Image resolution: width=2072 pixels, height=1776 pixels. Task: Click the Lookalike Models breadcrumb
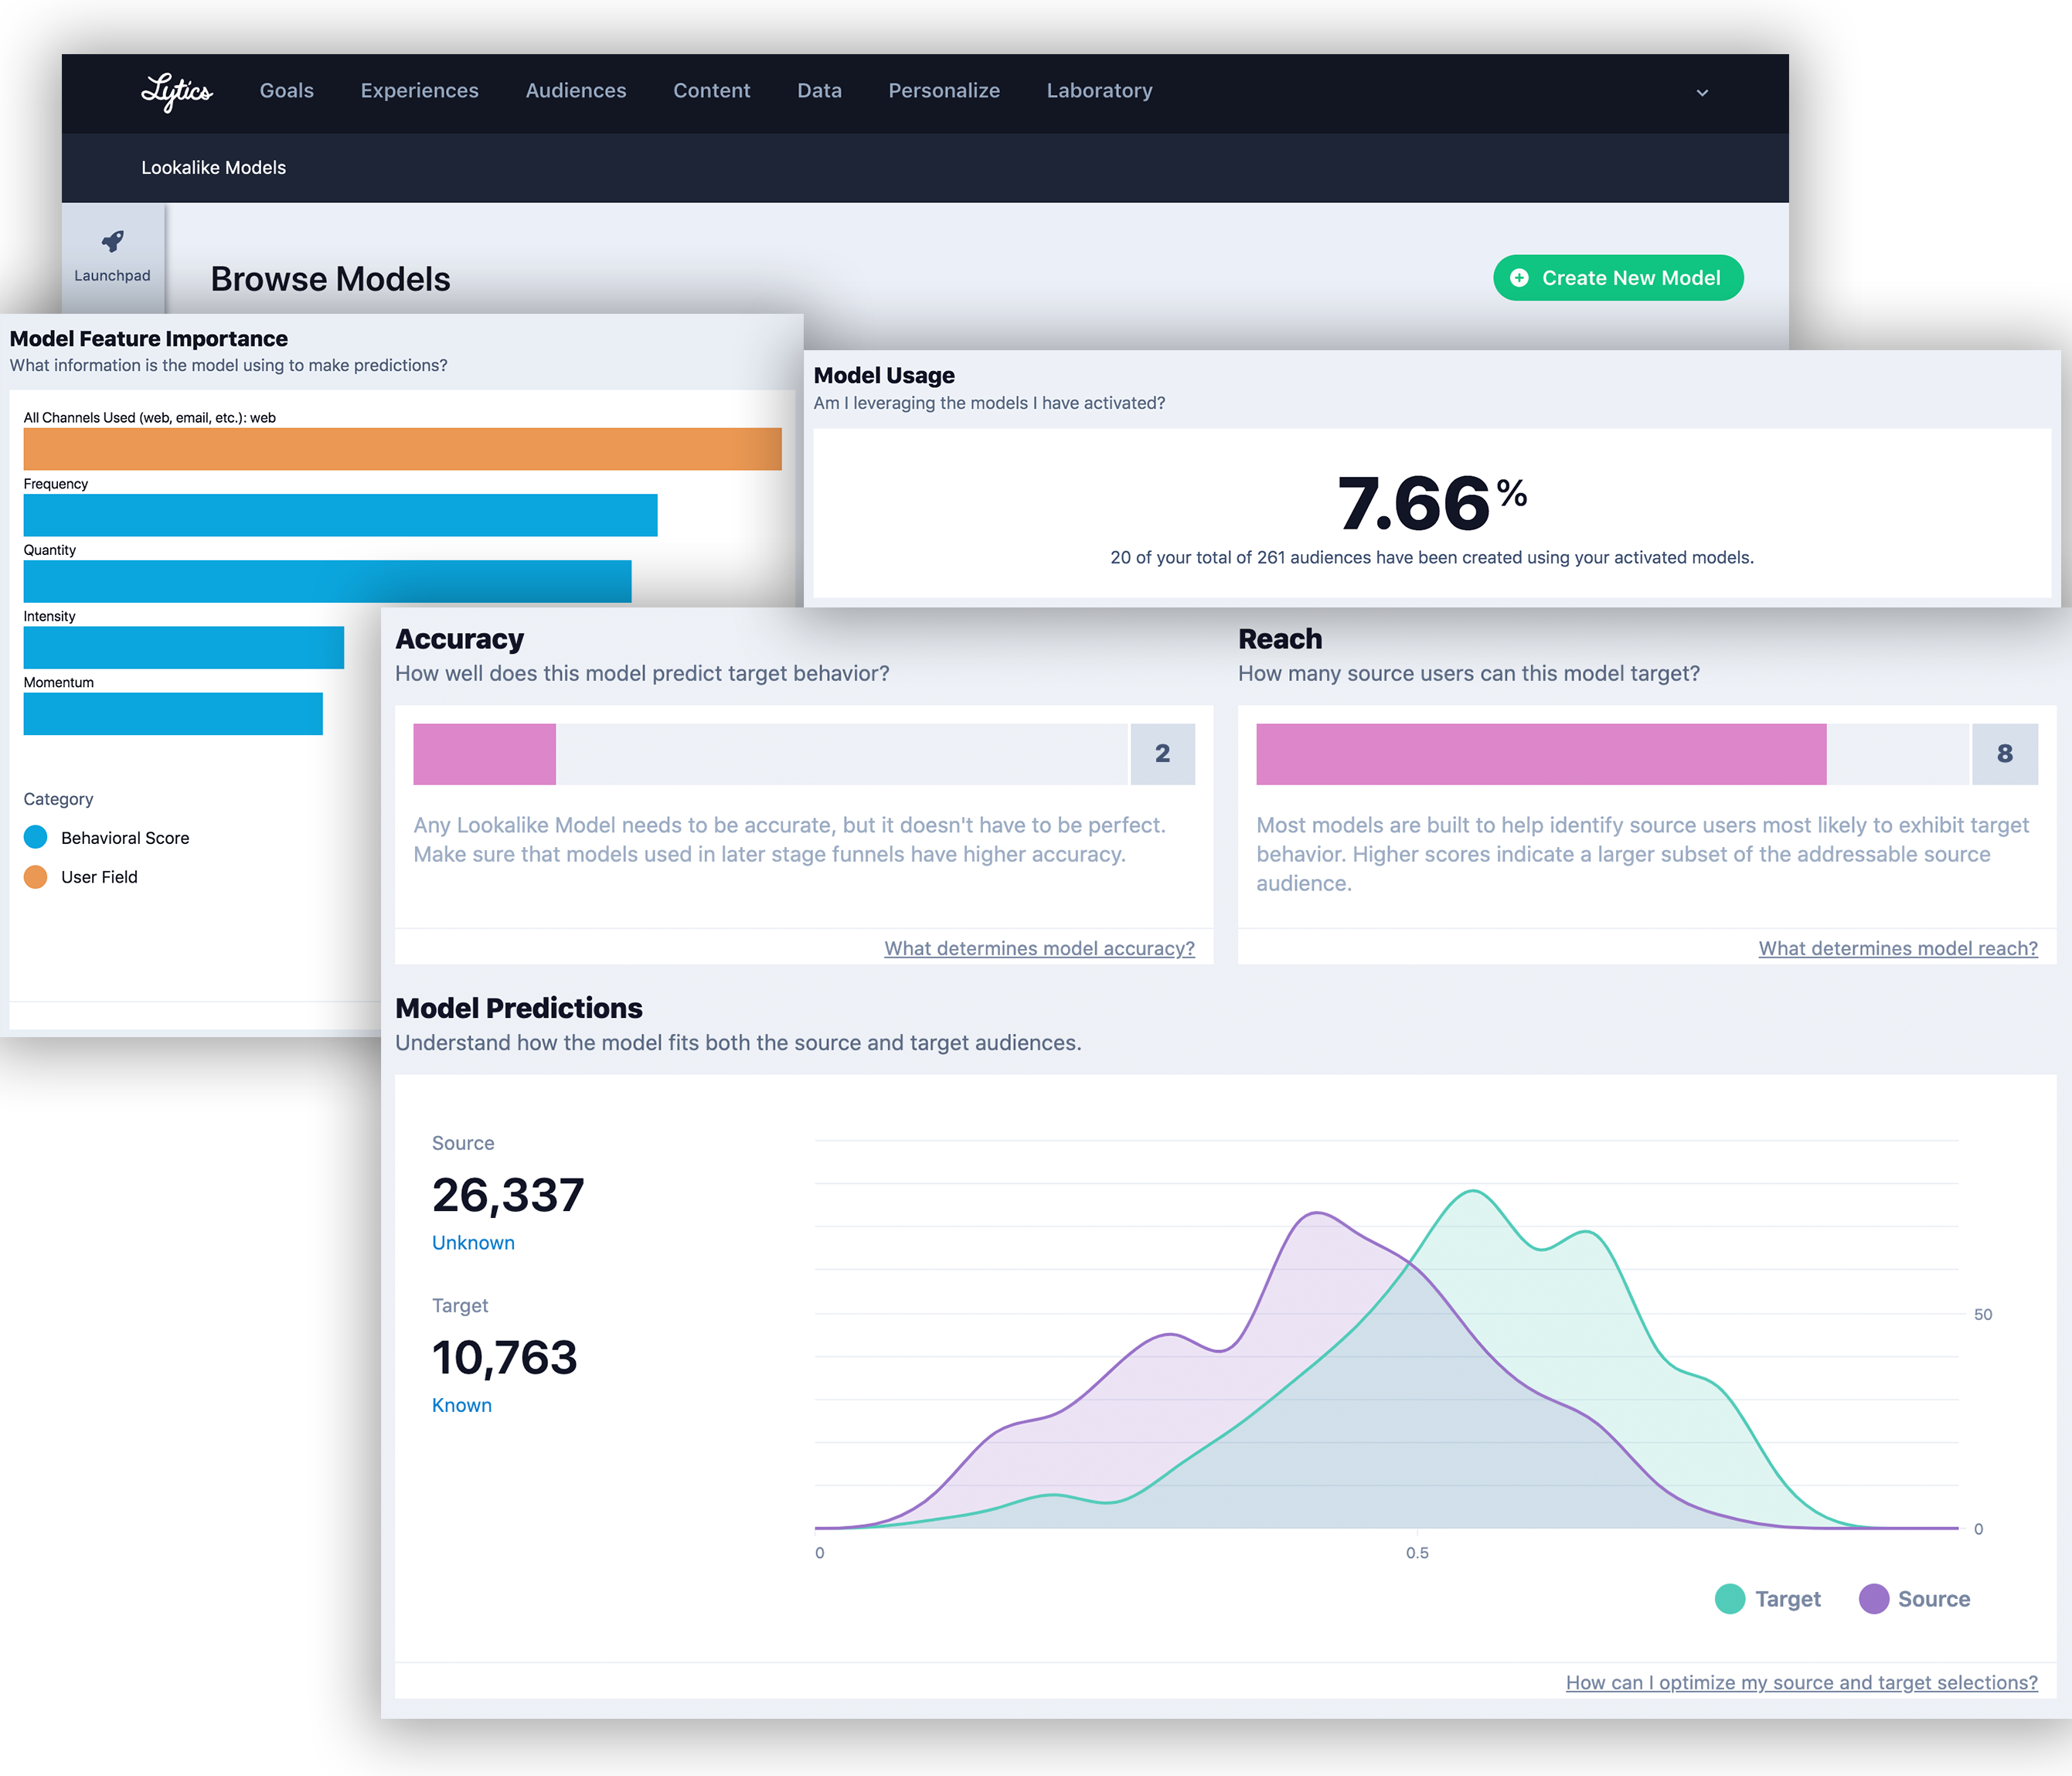pyautogui.click(x=213, y=168)
